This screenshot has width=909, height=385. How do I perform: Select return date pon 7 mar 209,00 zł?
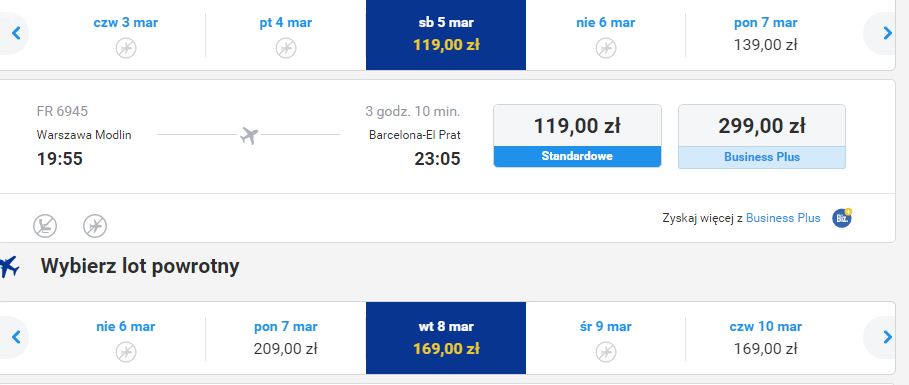click(285, 338)
